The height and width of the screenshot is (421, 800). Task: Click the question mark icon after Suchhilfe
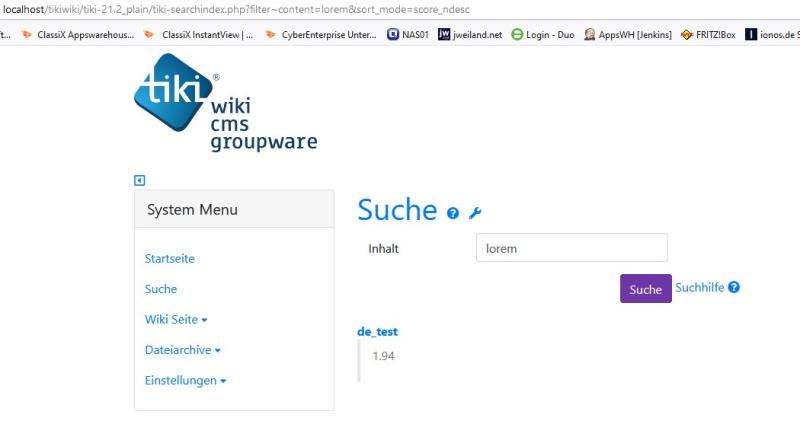tap(734, 287)
